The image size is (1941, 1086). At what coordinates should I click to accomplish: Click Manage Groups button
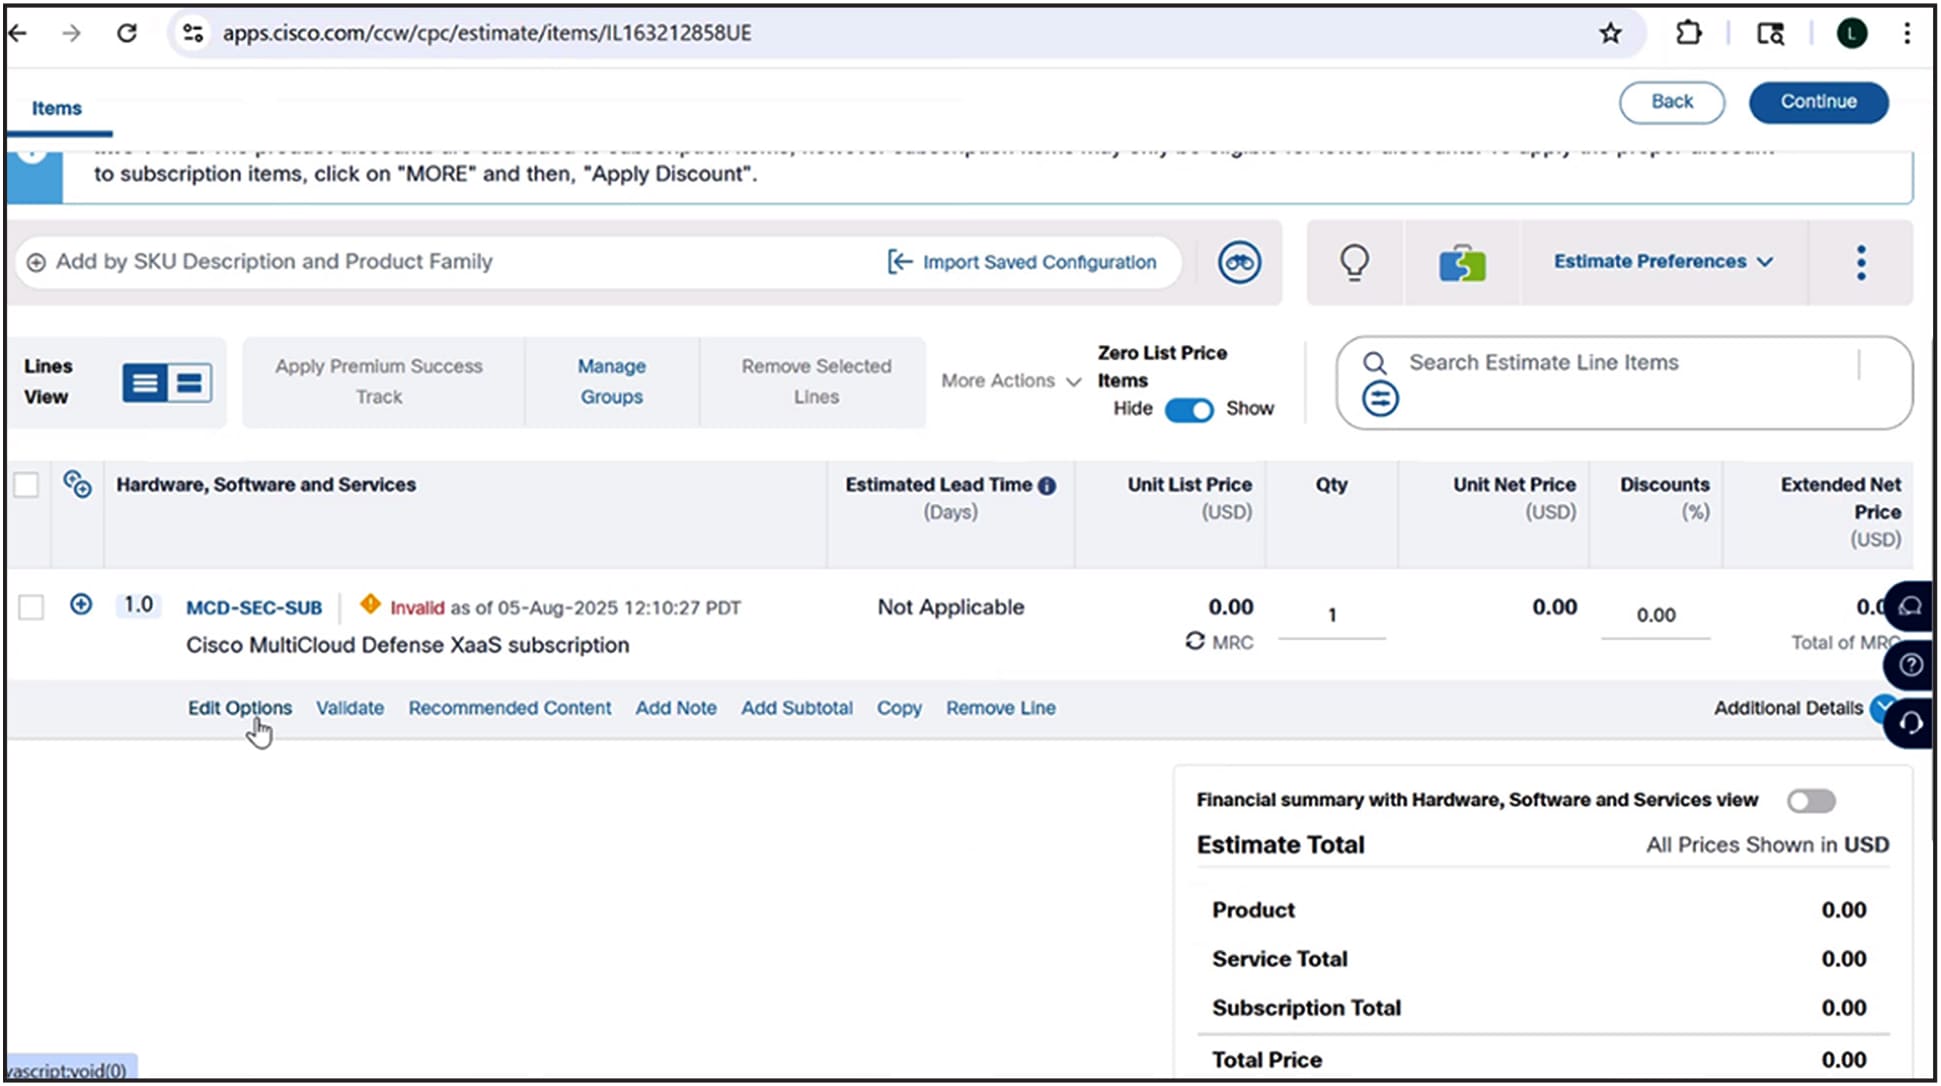pyautogui.click(x=612, y=382)
